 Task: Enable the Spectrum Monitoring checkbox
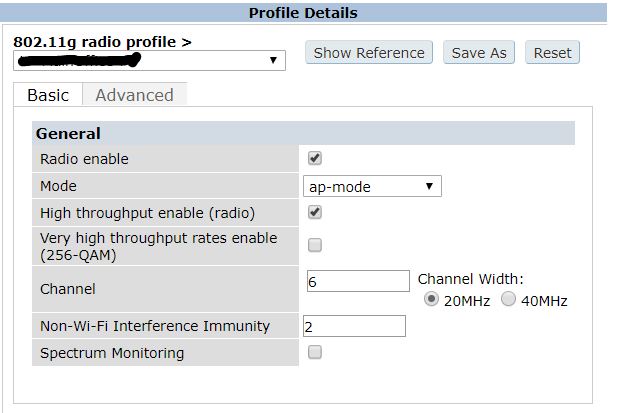[x=315, y=352]
